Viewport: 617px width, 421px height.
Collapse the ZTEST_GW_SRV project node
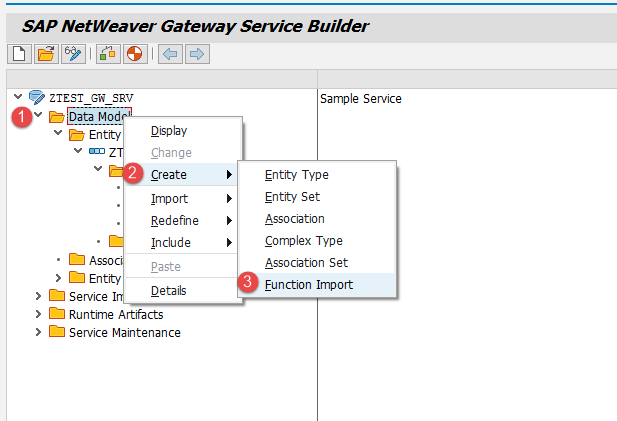pyautogui.click(x=18, y=98)
